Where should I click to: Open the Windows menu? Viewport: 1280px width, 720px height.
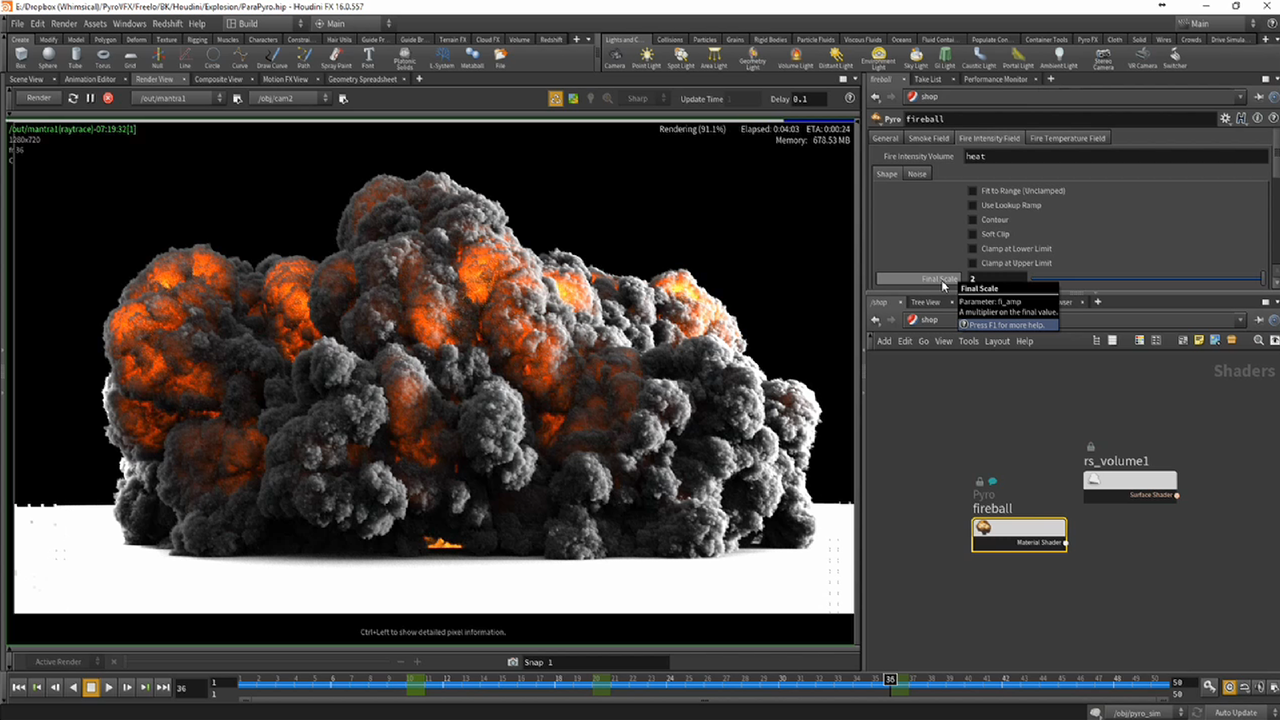click(x=129, y=23)
